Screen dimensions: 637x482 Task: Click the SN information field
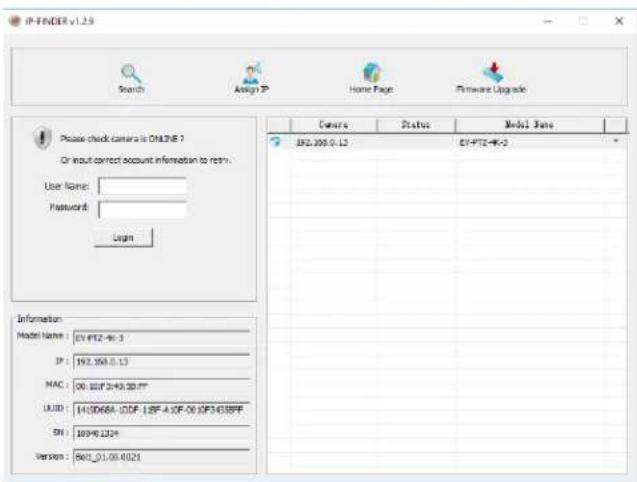click(x=162, y=433)
